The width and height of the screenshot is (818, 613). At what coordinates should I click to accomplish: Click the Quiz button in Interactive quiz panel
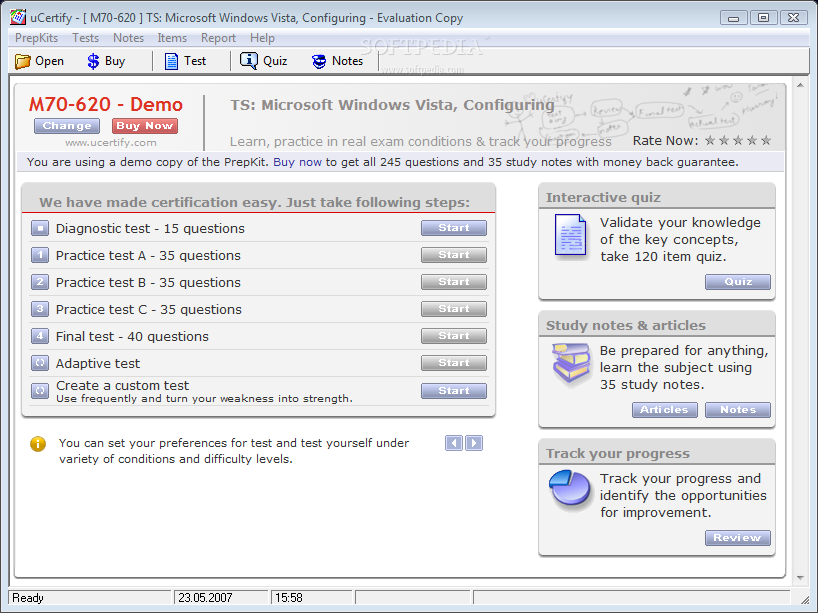click(x=738, y=282)
